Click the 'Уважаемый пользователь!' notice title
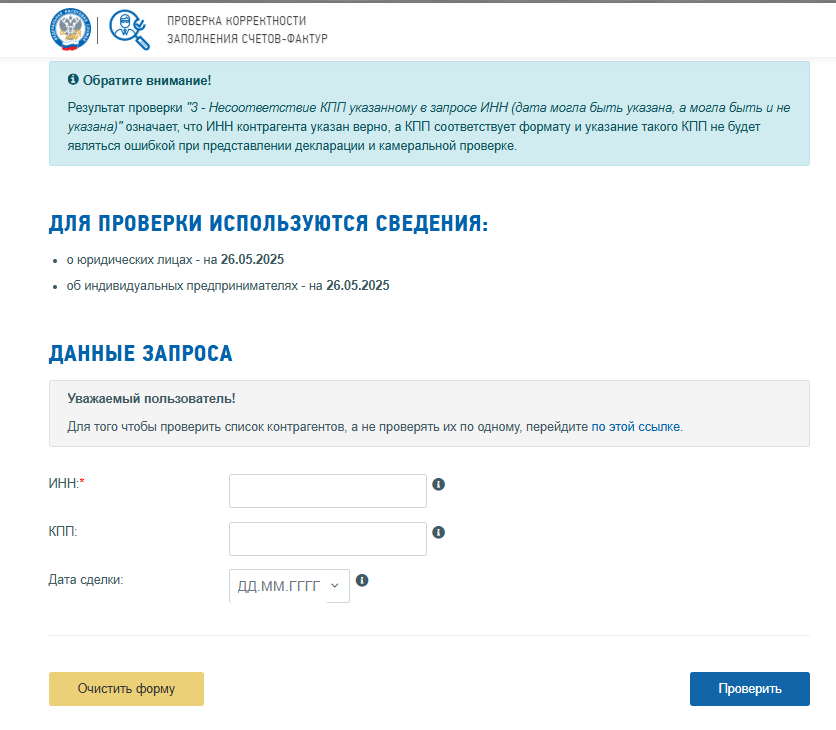The width and height of the screenshot is (836, 730). [x=151, y=398]
